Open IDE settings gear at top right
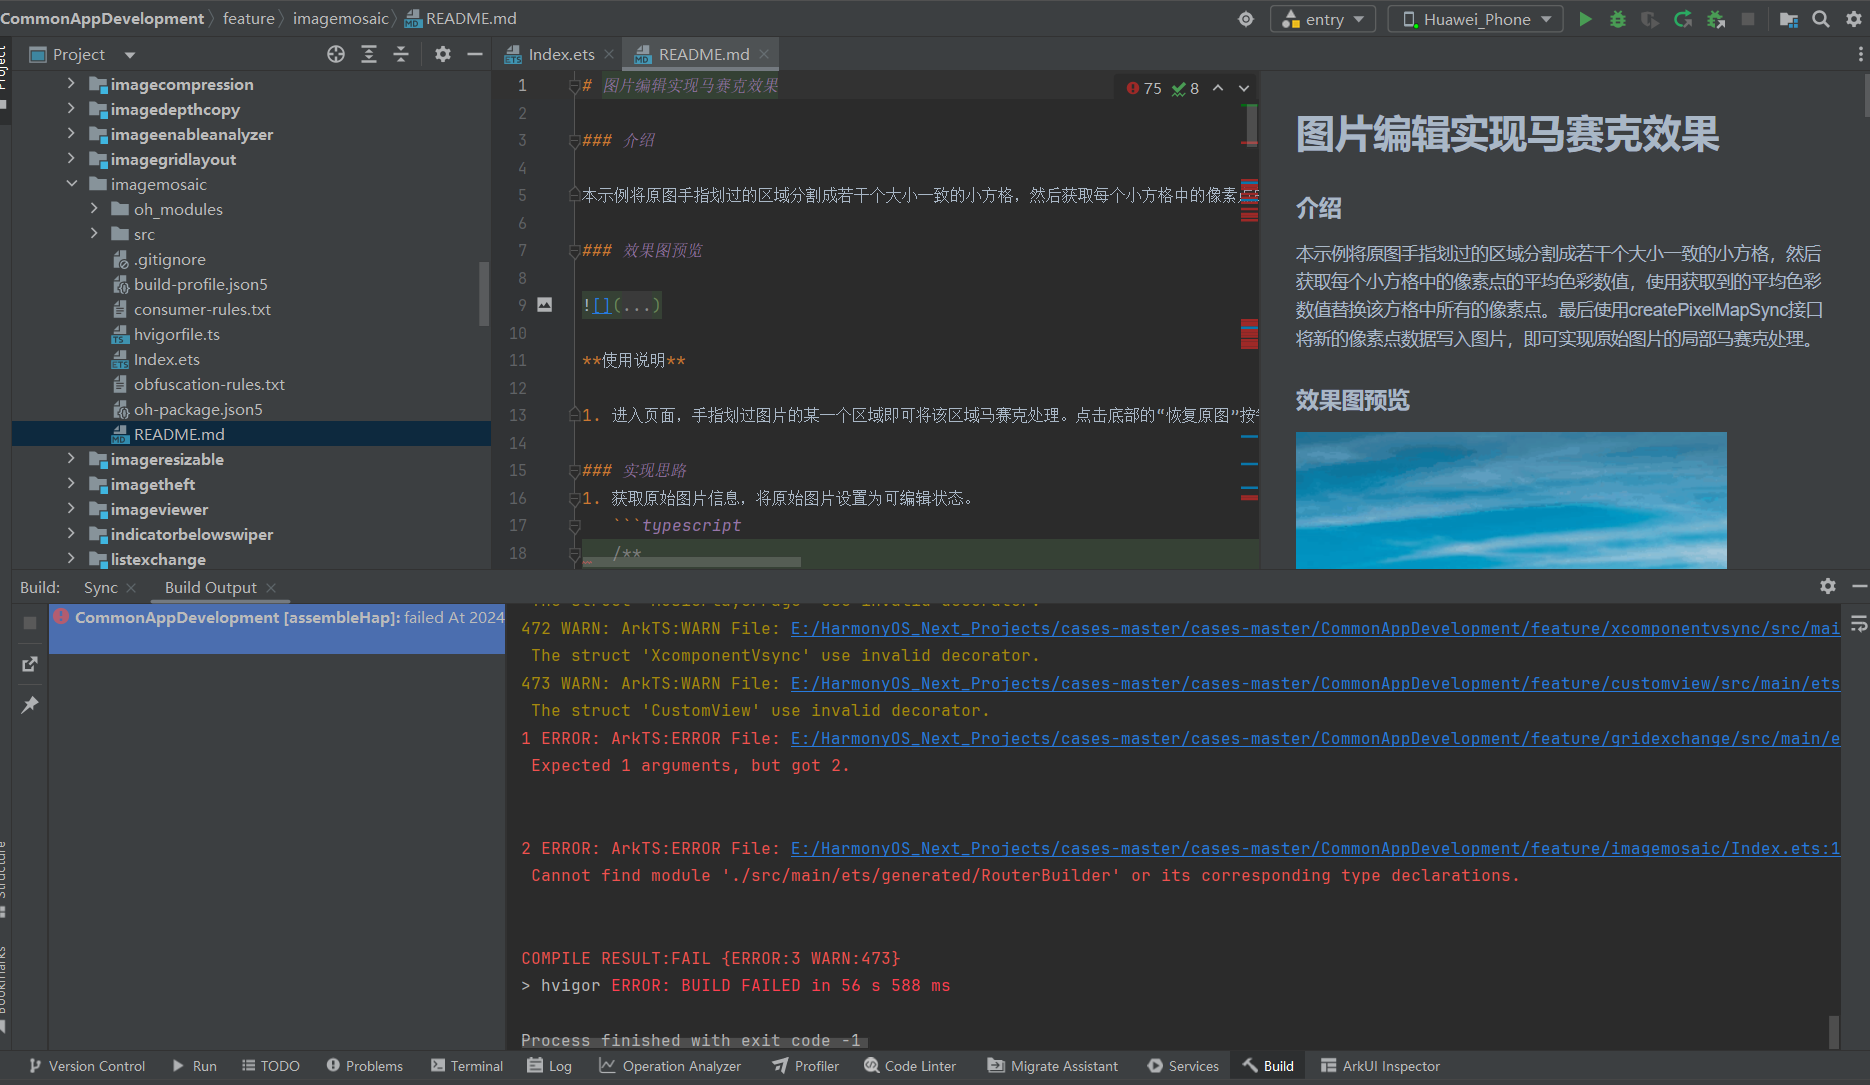The height and width of the screenshot is (1085, 1870). point(1853,19)
